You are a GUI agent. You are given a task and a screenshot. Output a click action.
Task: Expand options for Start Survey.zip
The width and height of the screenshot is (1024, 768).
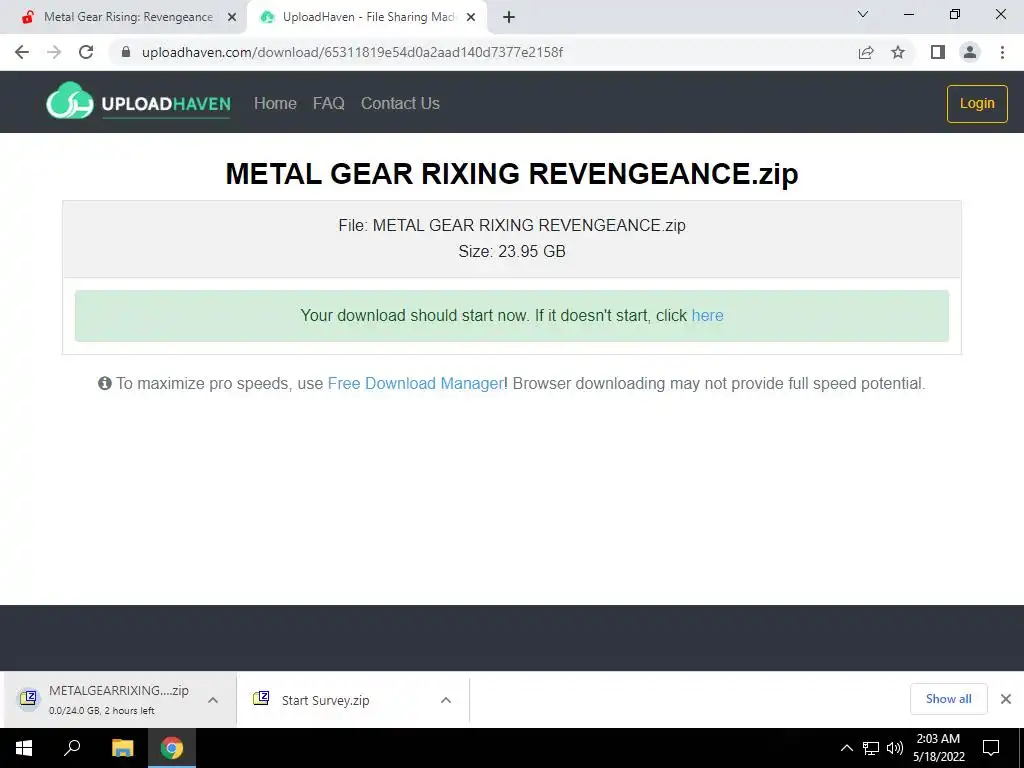coord(446,700)
